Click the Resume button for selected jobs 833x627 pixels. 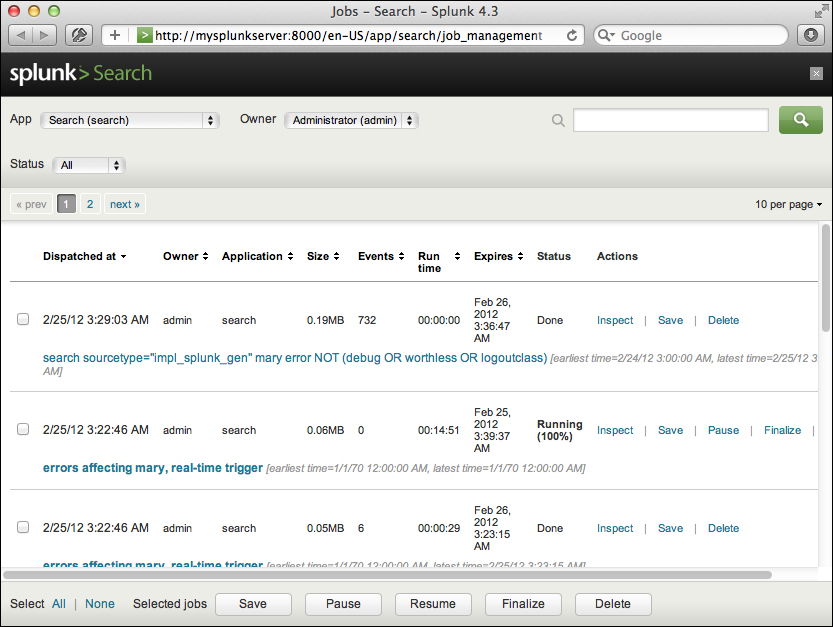pyautogui.click(x=433, y=604)
